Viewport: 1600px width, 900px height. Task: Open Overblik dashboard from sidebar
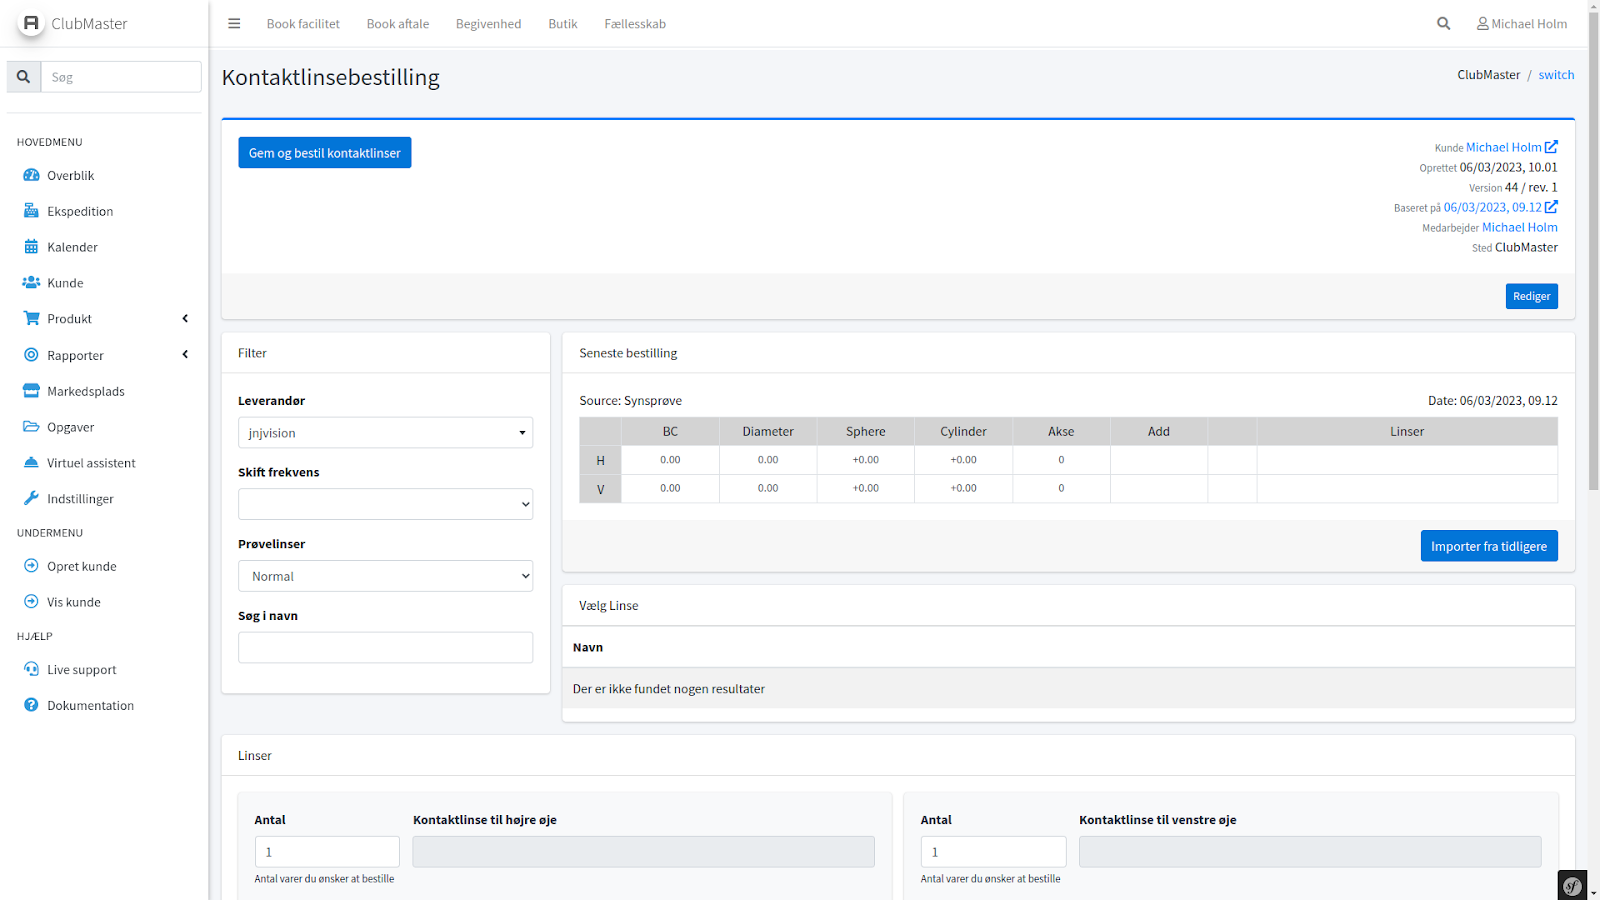pyautogui.click(x=70, y=176)
